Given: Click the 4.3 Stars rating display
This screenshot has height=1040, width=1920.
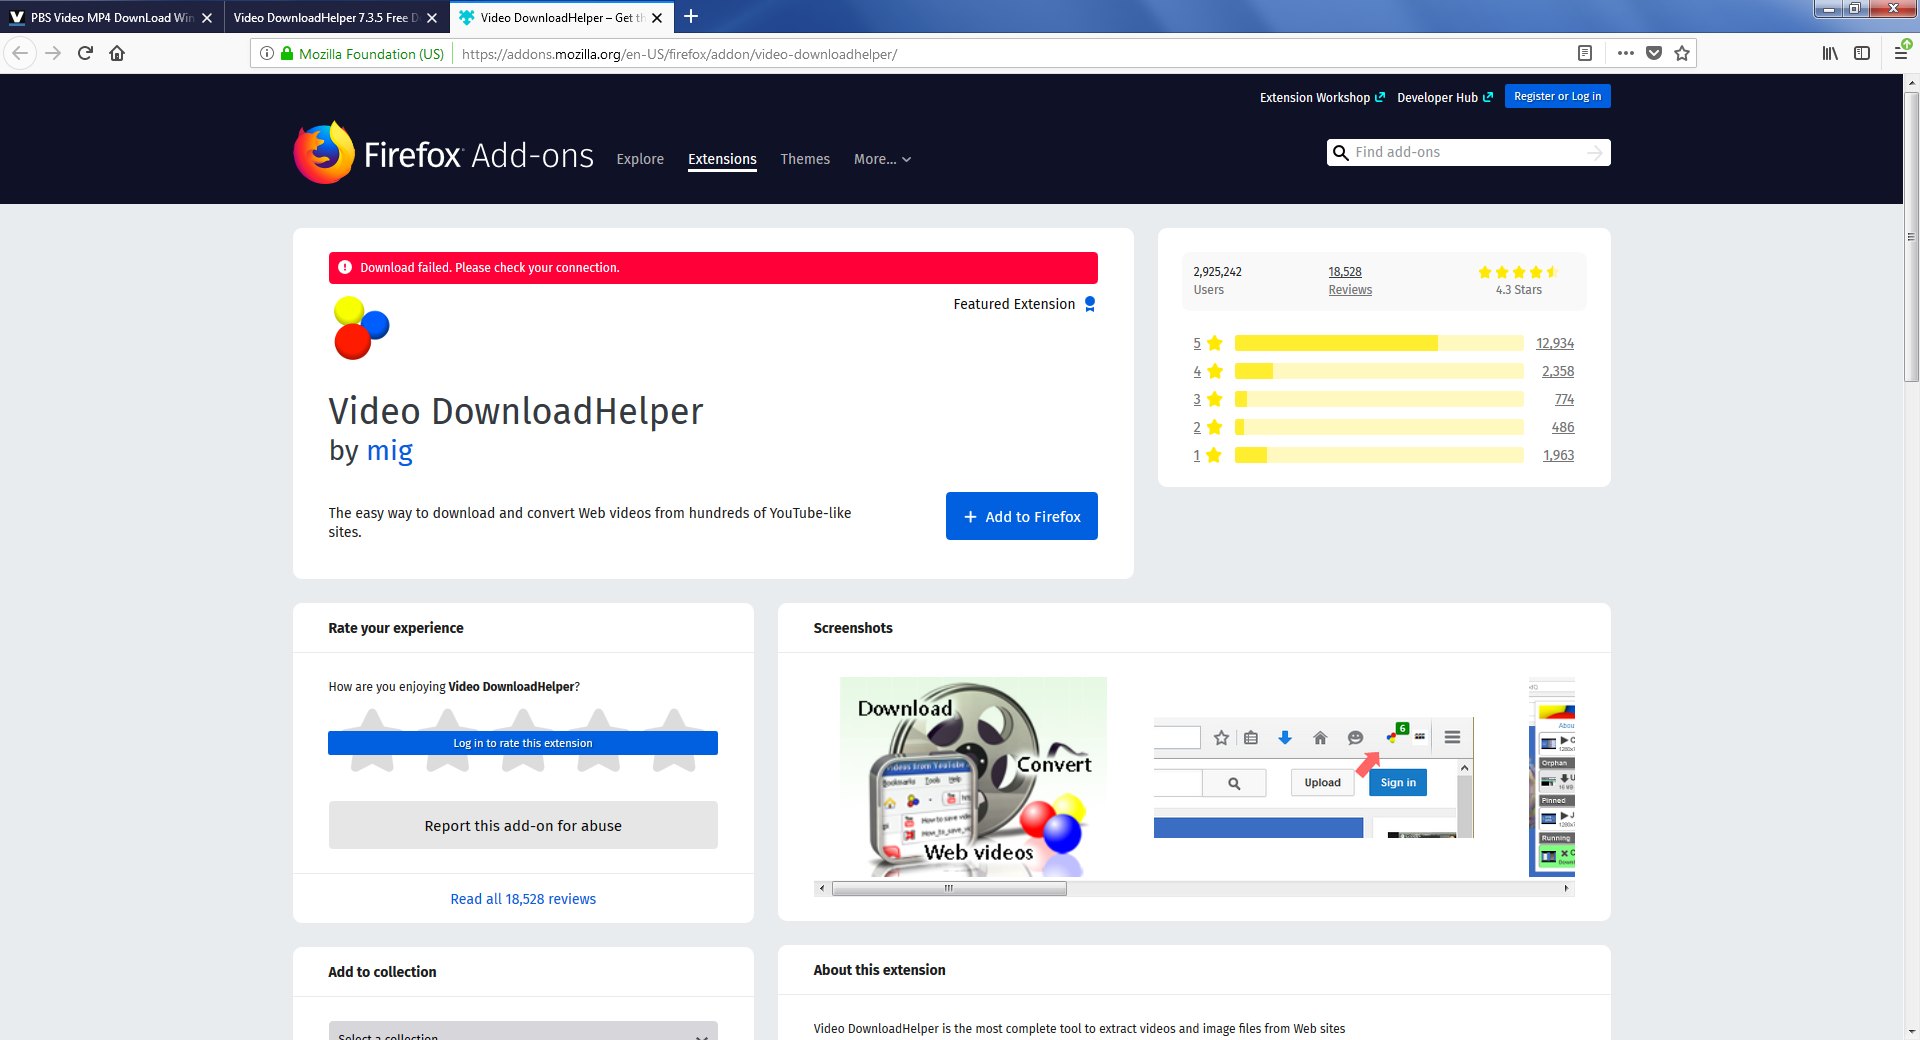Looking at the screenshot, I should coord(1518,281).
